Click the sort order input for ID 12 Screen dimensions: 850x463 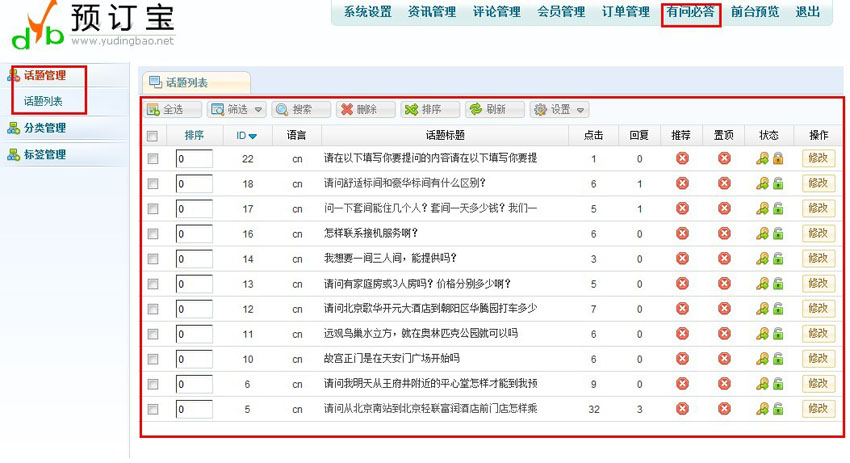pyautogui.click(x=194, y=309)
